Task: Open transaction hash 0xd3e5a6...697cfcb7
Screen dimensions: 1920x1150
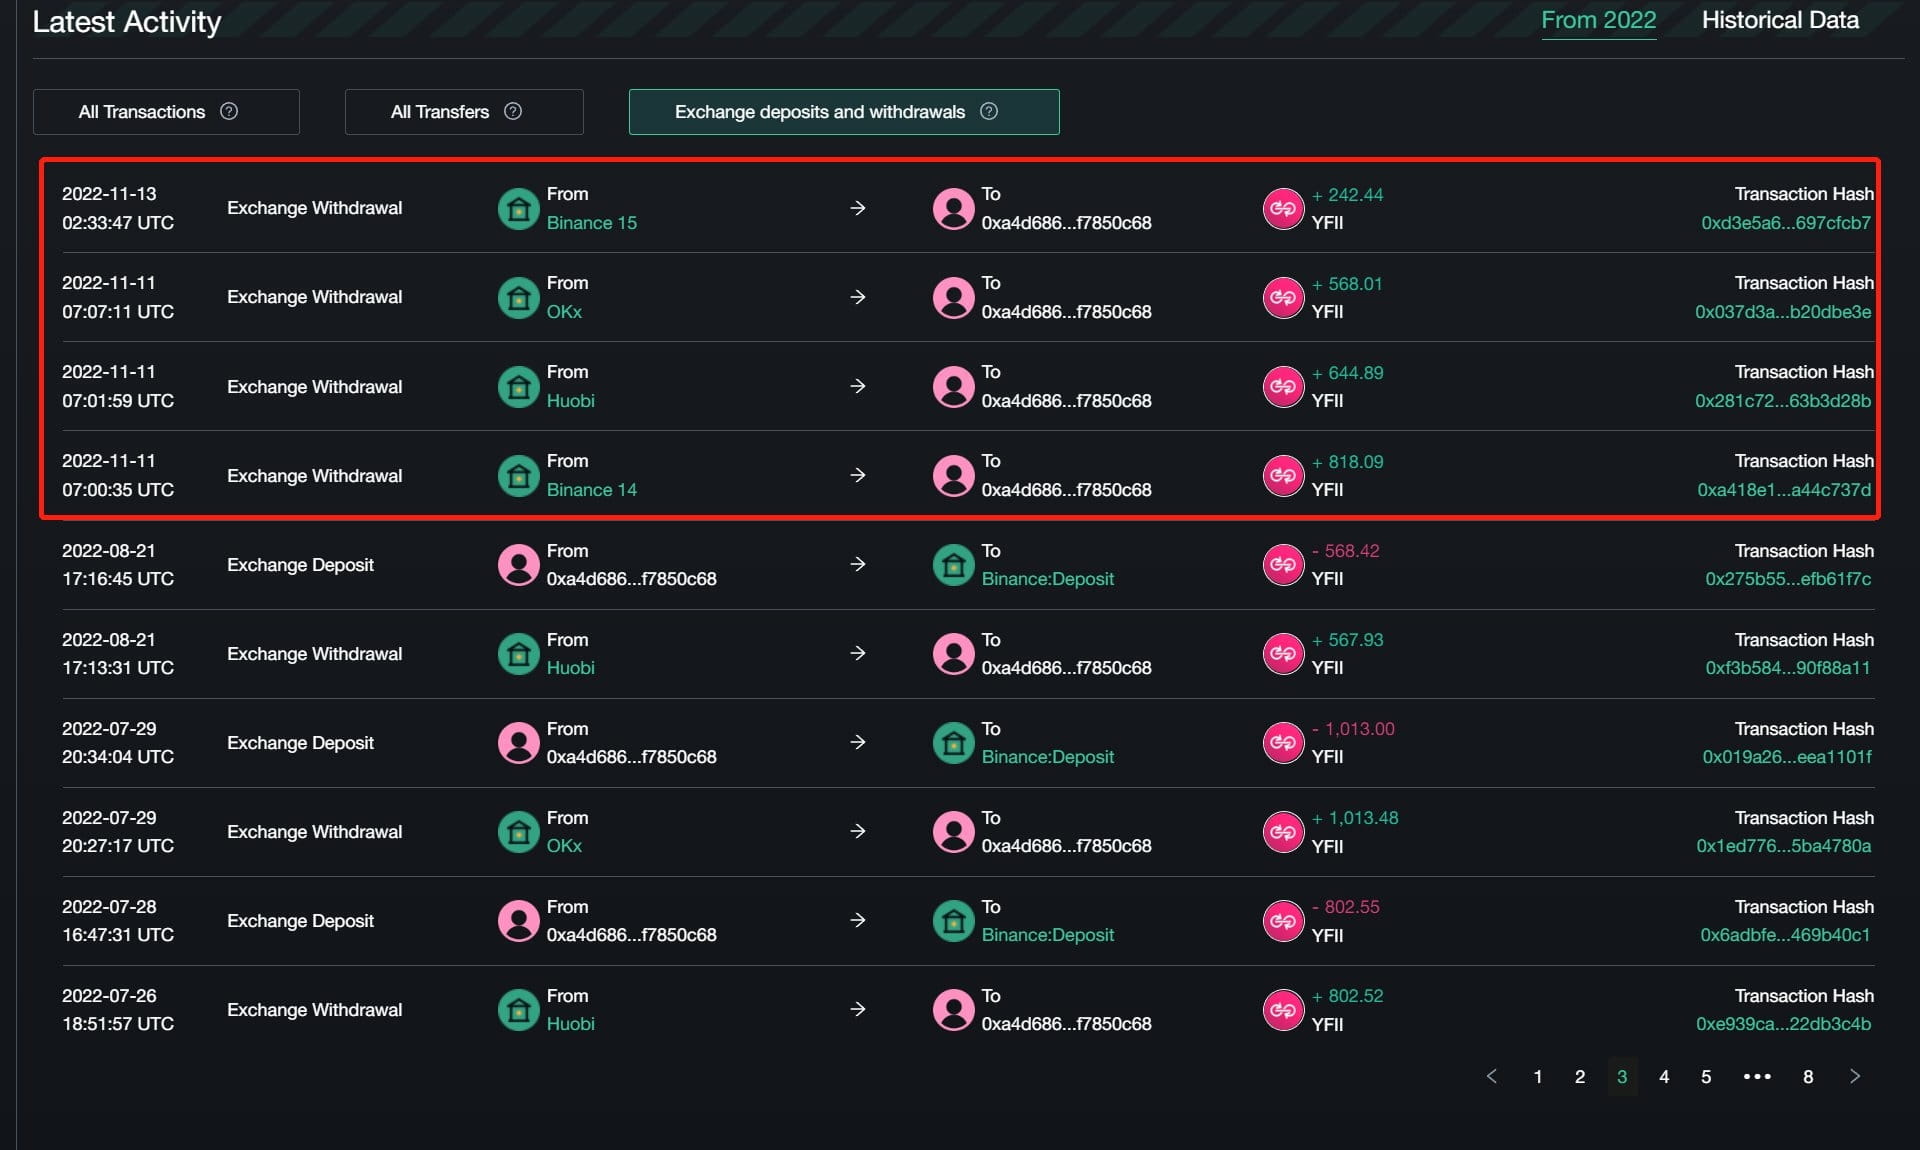Action: pyautogui.click(x=1785, y=223)
